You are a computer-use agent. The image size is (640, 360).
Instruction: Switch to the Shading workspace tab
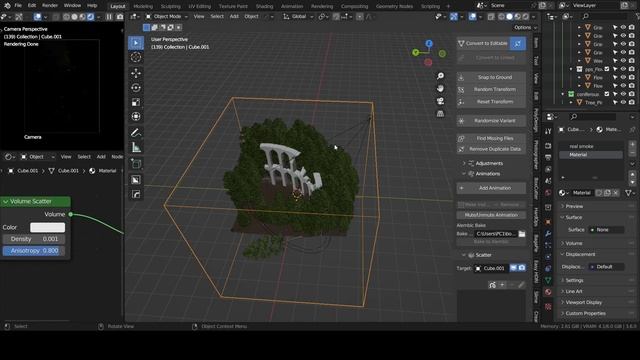(264, 6)
